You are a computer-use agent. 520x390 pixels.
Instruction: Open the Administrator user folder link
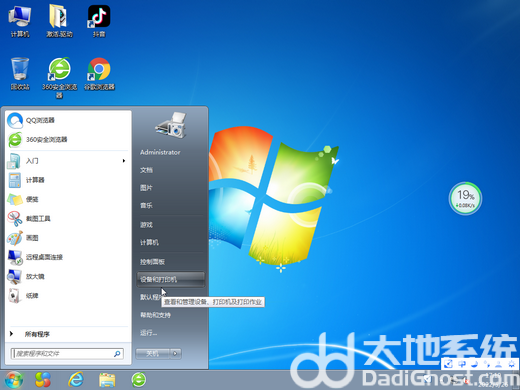(x=160, y=152)
